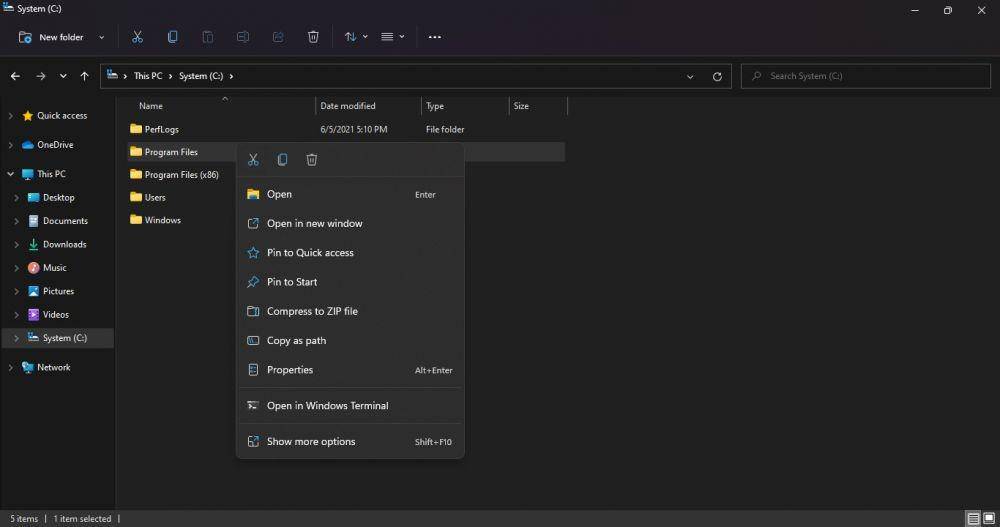Go forward with the Forward arrow

(x=41, y=76)
